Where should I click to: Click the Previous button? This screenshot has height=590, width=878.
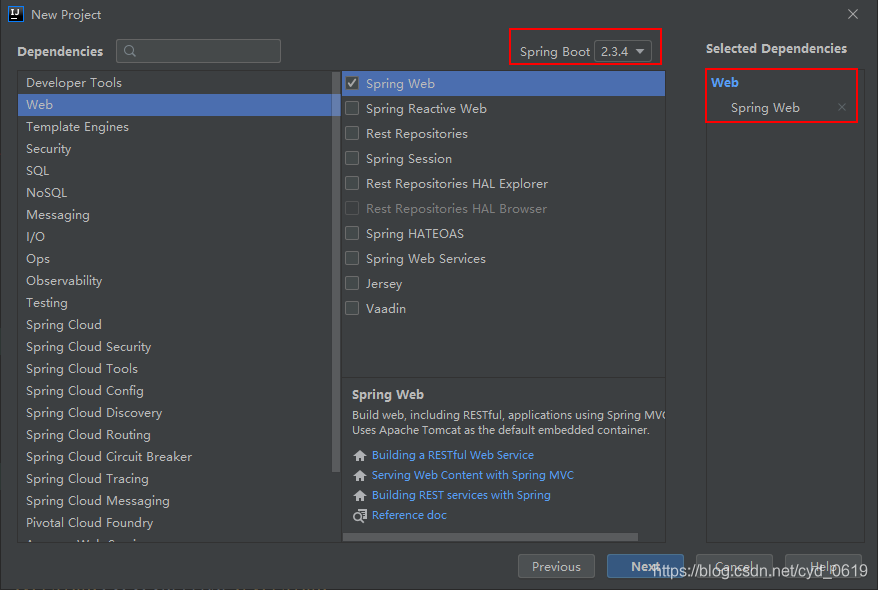click(557, 566)
